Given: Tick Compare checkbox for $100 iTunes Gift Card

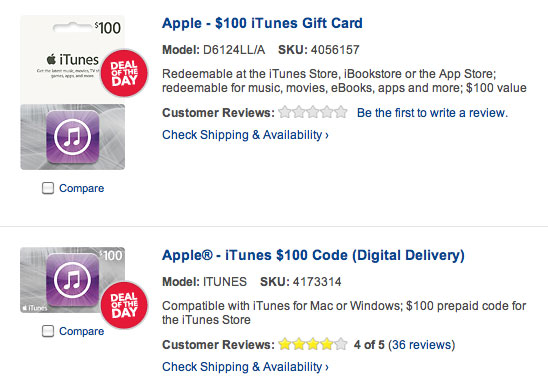Looking at the screenshot, I should [48, 188].
